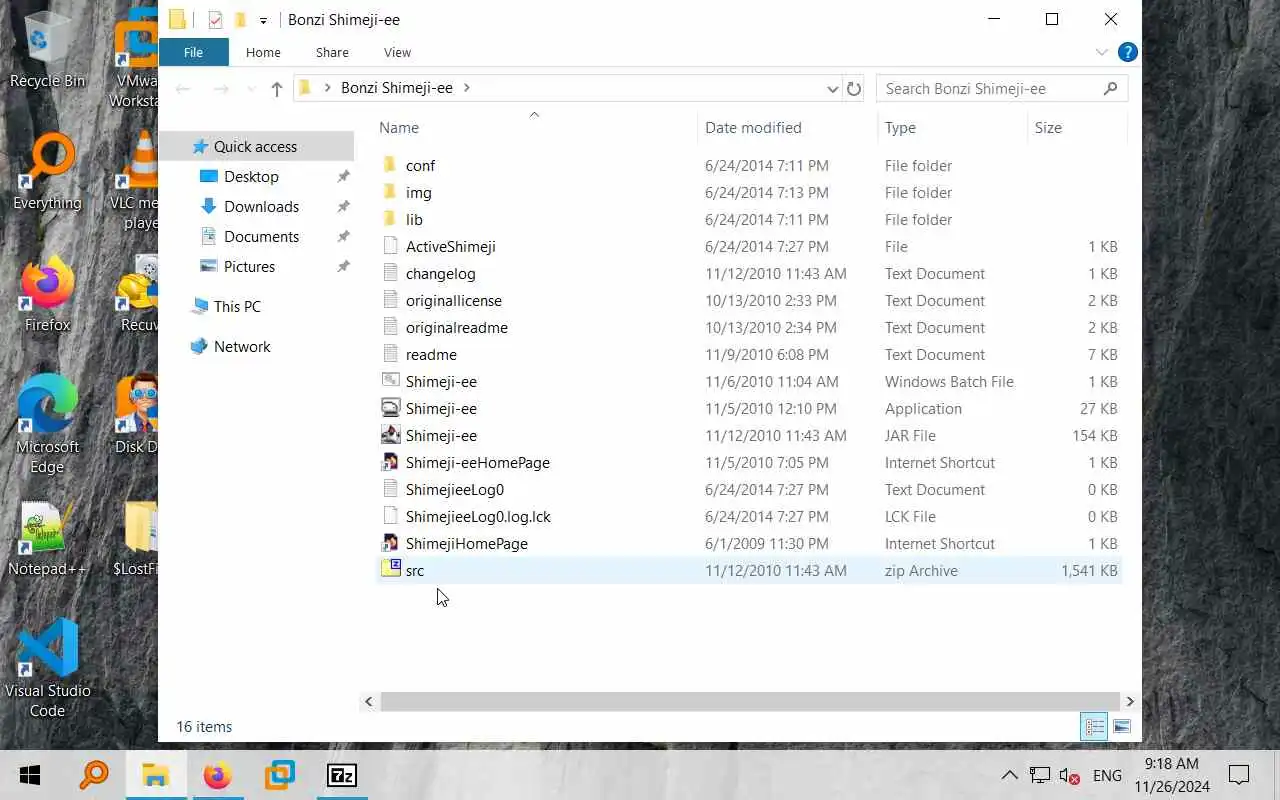Click the muted volume tray icon
The width and height of the screenshot is (1280, 800).
pyautogui.click(x=1069, y=775)
